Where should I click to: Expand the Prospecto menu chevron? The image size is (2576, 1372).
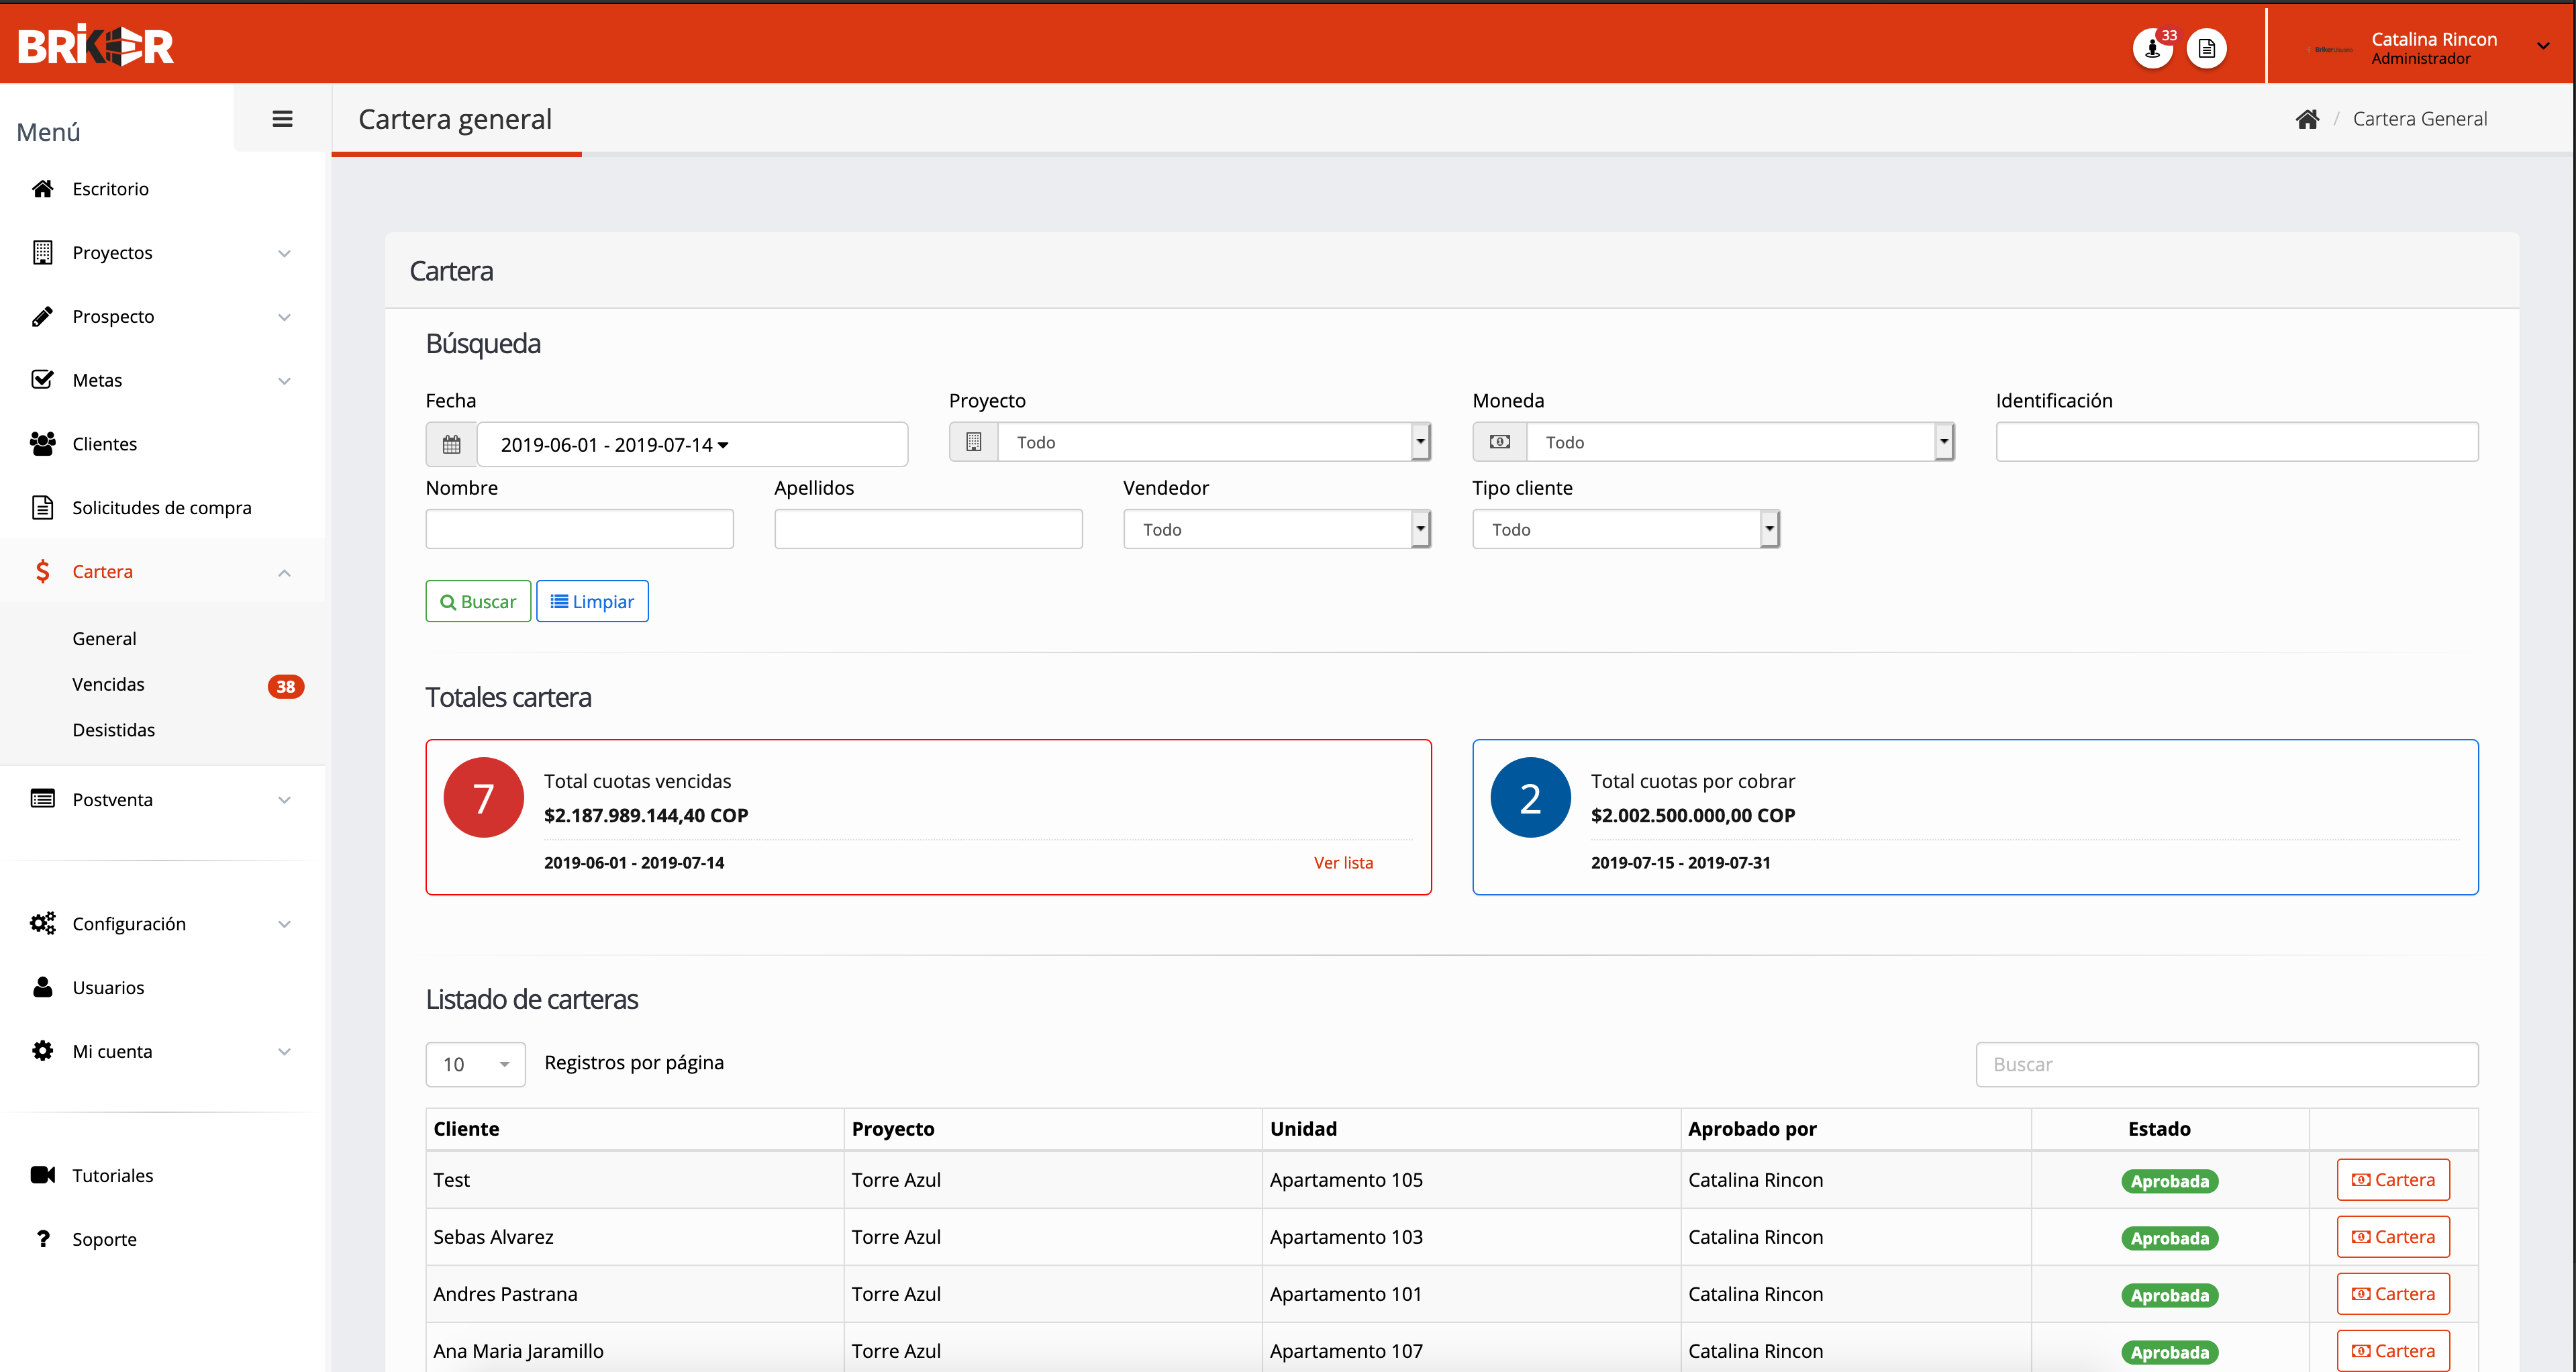(x=284, y=317)
